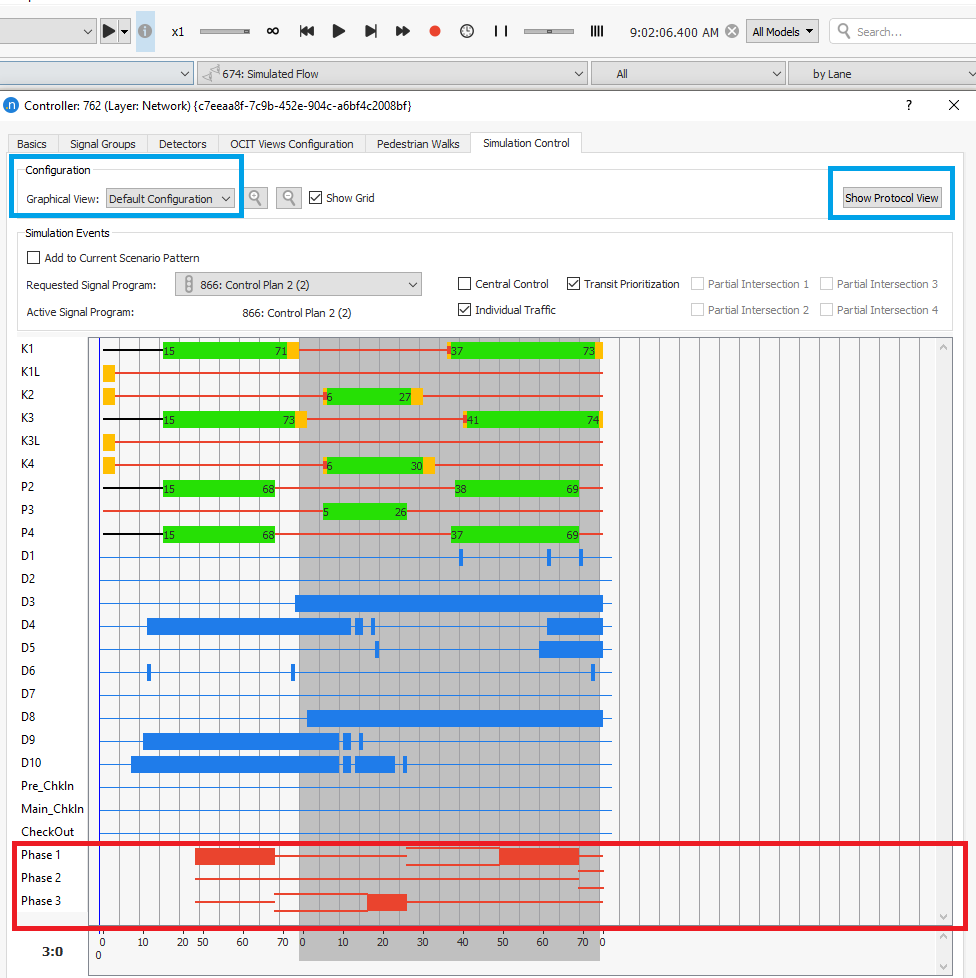The width and height of the screenshot is (976, 978).
Task: Switch to the Signal Groups tab
Action: 102,144
